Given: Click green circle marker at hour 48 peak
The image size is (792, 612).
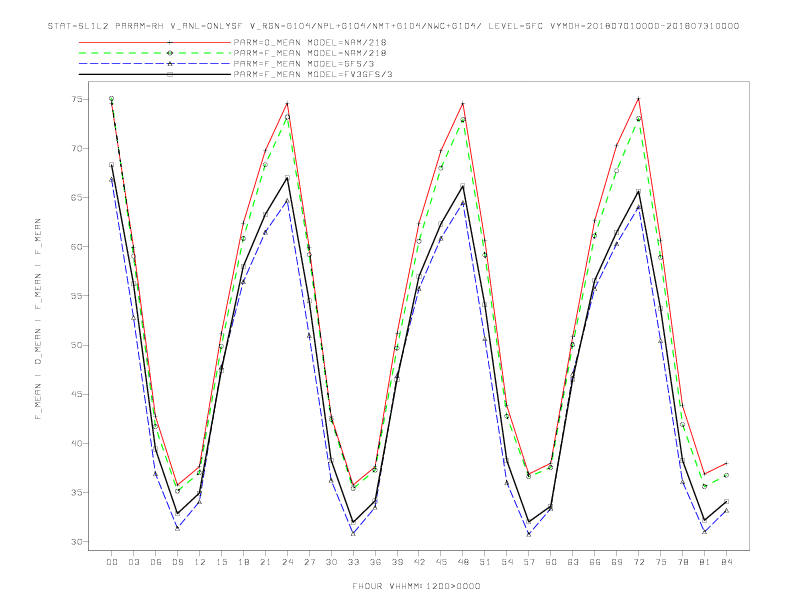Looking at the screenshot, I should coord(463,120).
